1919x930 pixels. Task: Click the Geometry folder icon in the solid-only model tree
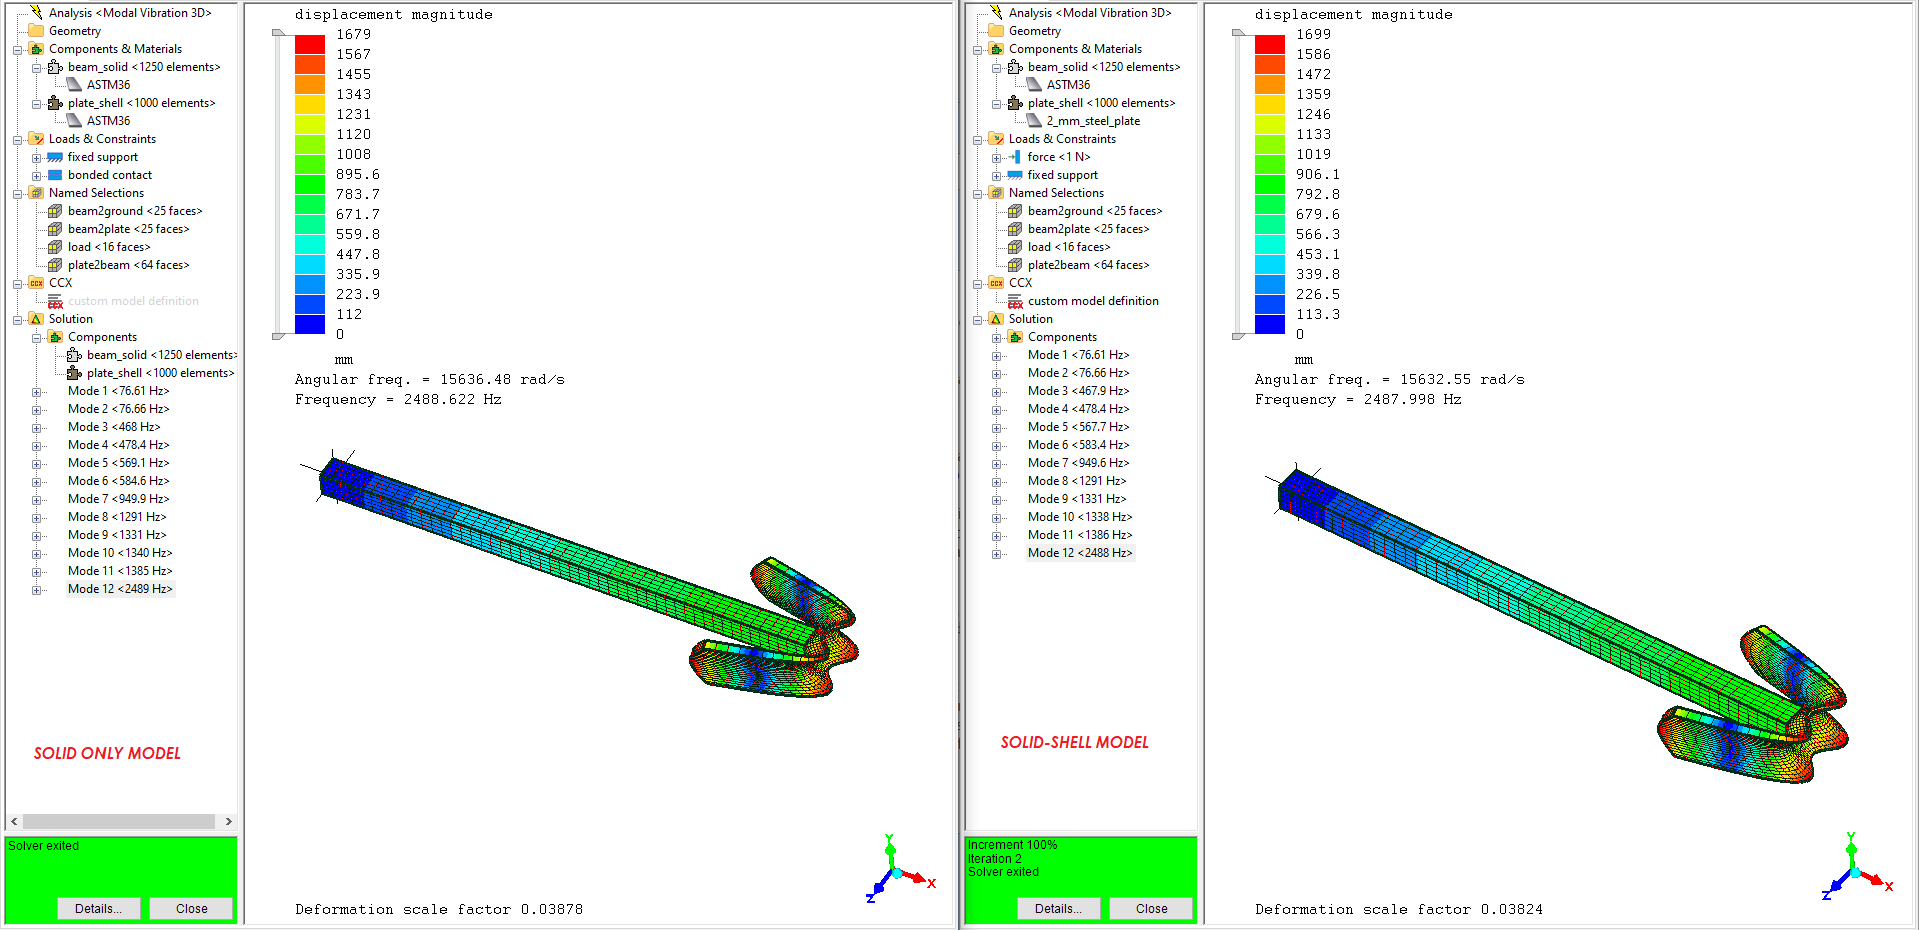(36, 31)
